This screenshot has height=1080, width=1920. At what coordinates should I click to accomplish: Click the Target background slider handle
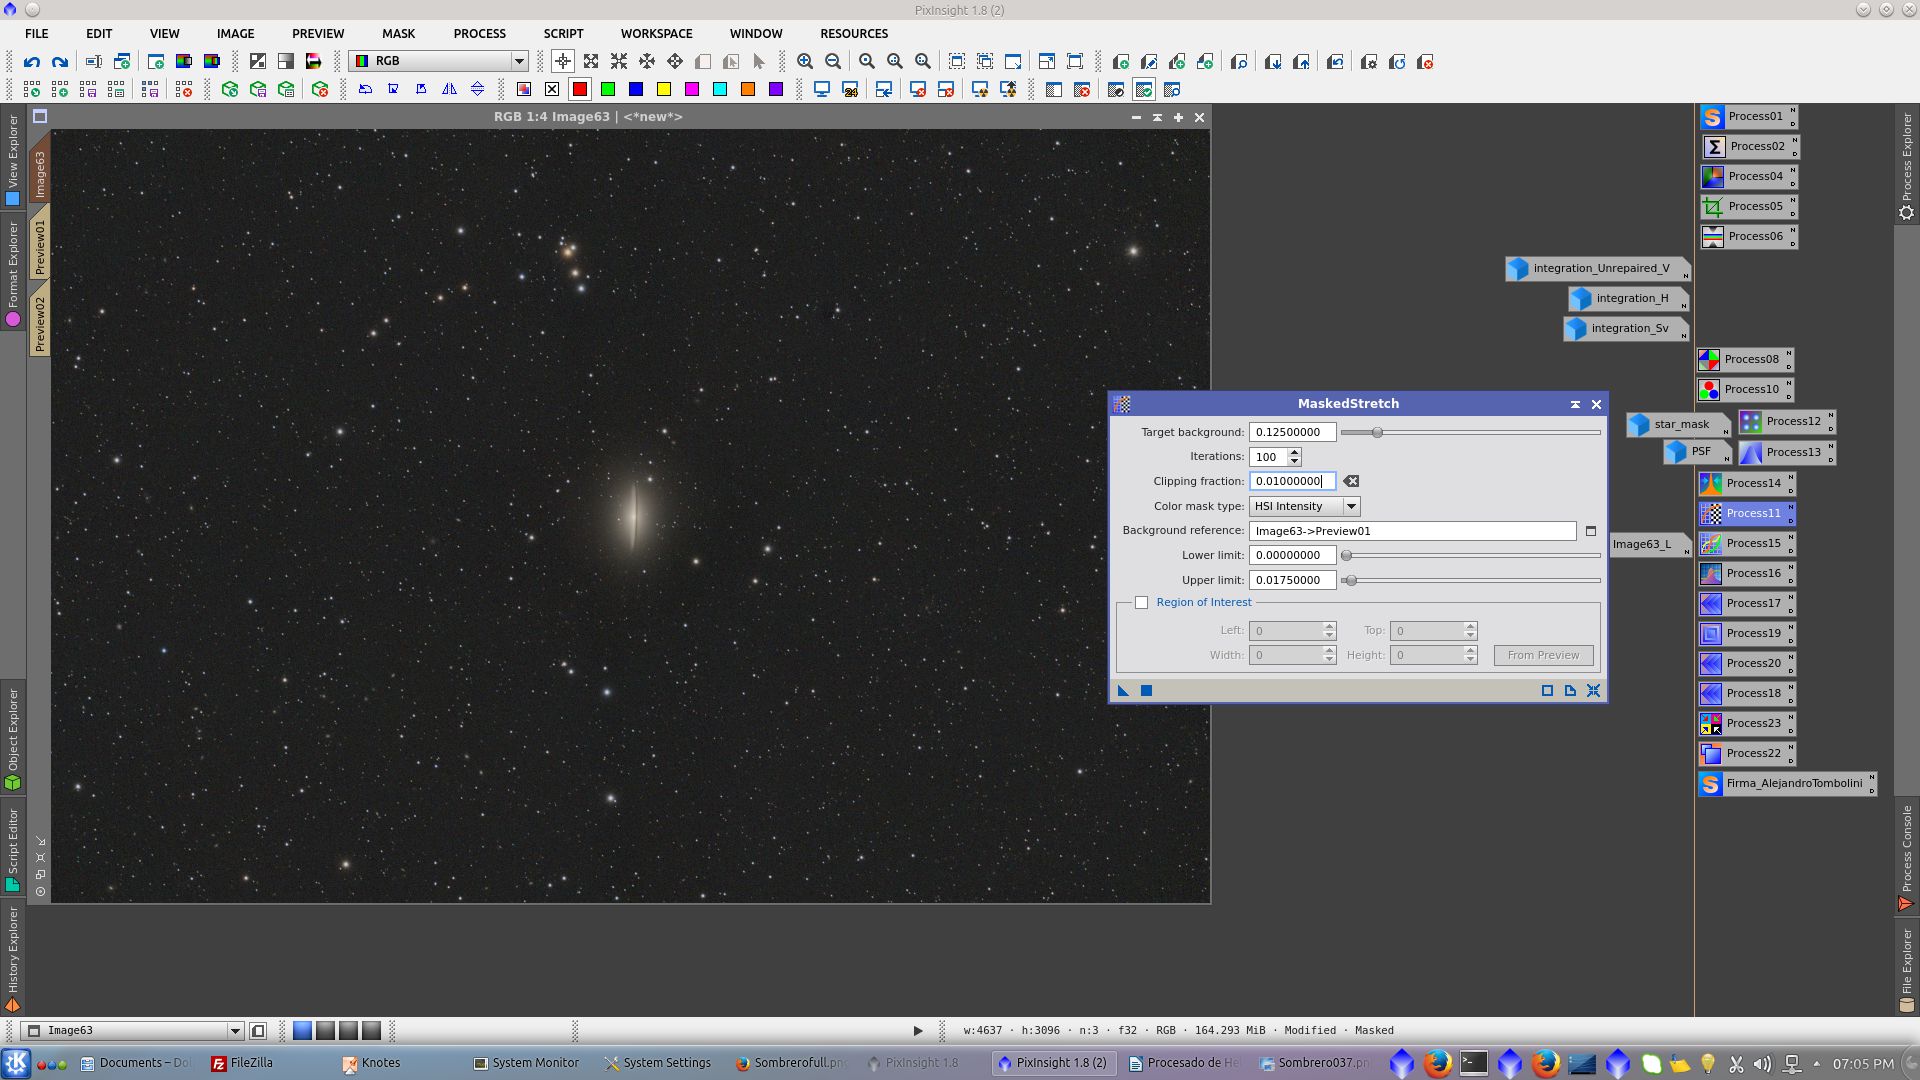(1377, 433)
